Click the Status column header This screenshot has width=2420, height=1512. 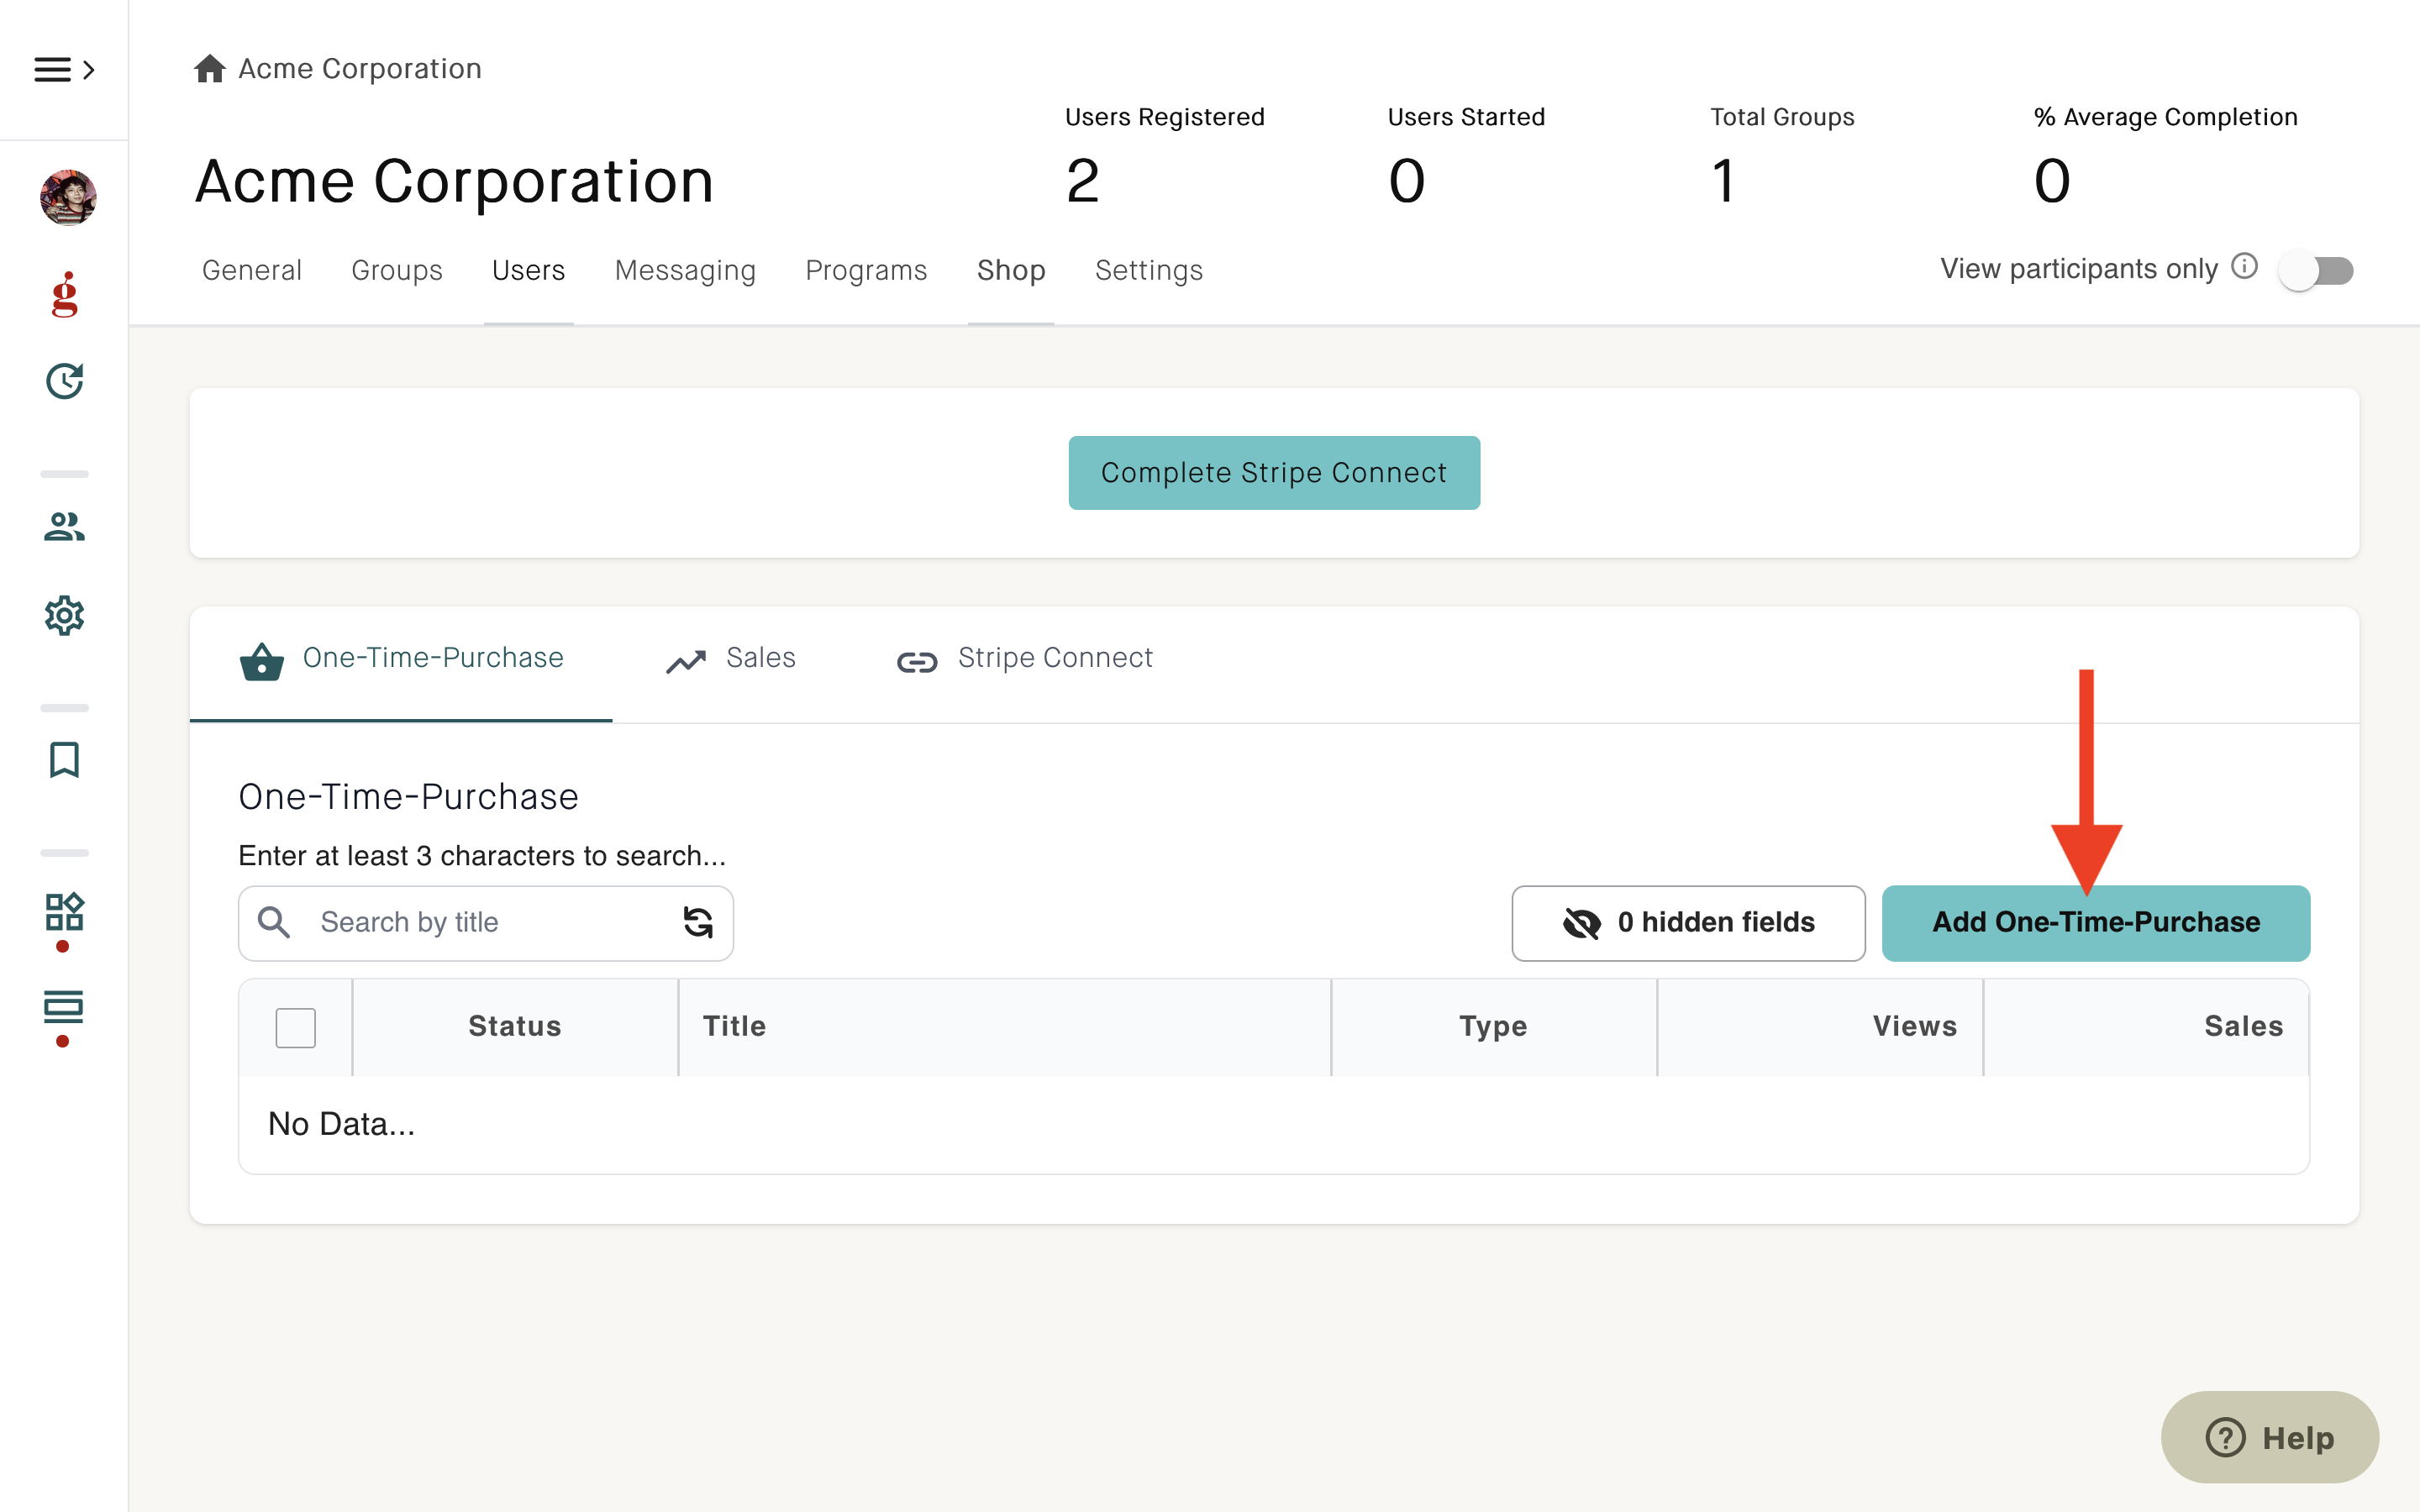pyautogui.click(x=515, y=1027)
